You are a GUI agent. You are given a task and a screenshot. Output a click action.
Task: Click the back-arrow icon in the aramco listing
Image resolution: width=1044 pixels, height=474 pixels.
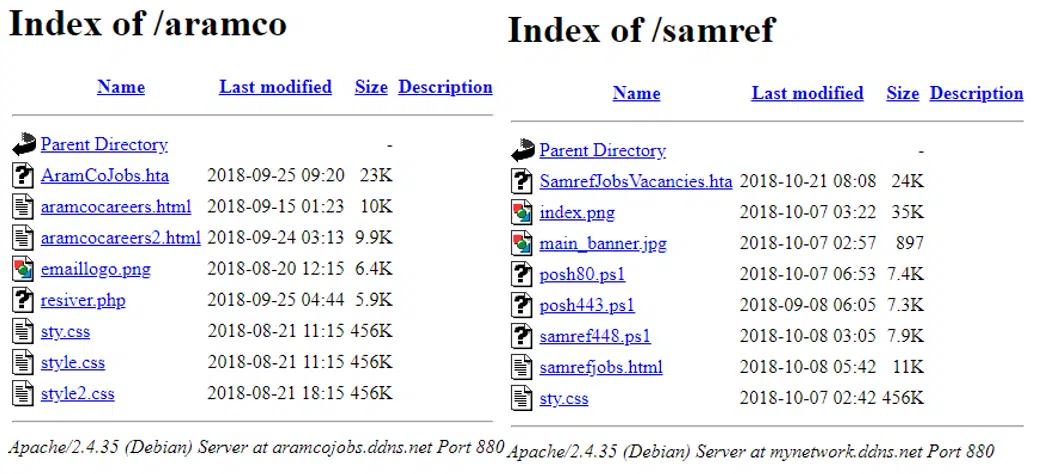(x=23, y=144)
